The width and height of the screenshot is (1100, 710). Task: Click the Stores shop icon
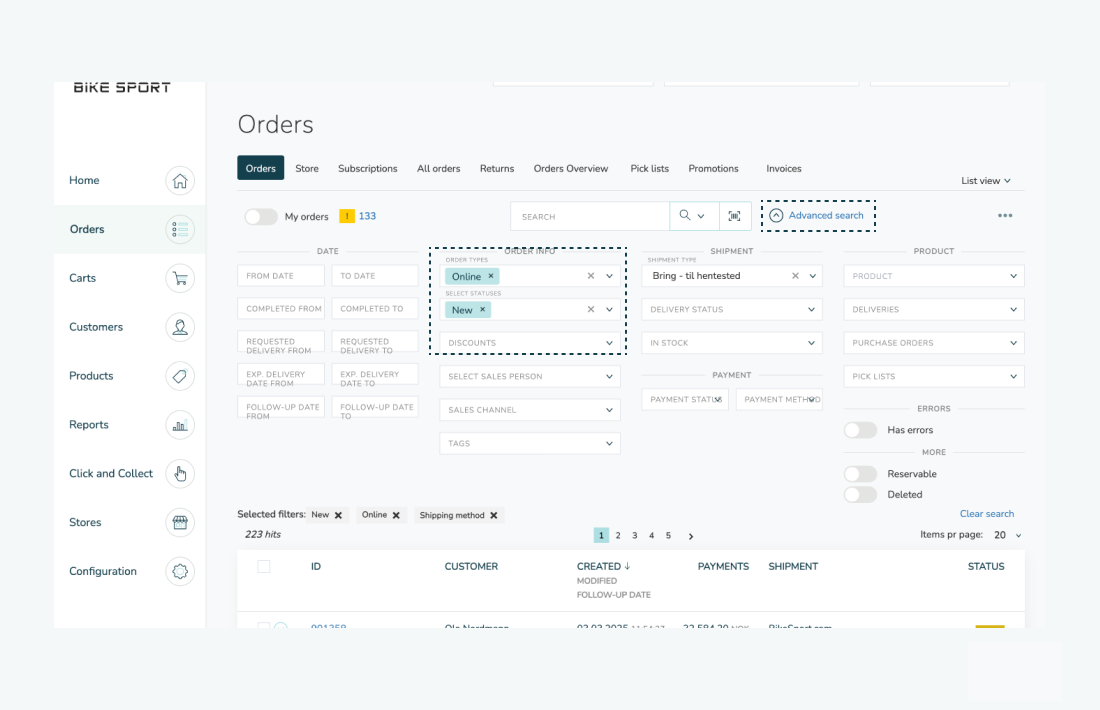(x=180, y=523)
